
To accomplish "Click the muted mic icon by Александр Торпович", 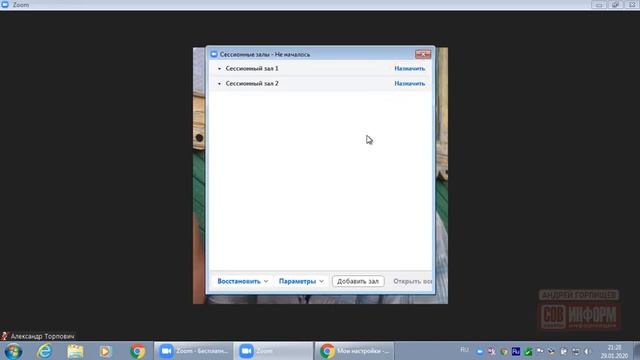I will pyautogui.click(x=4, y=336).
